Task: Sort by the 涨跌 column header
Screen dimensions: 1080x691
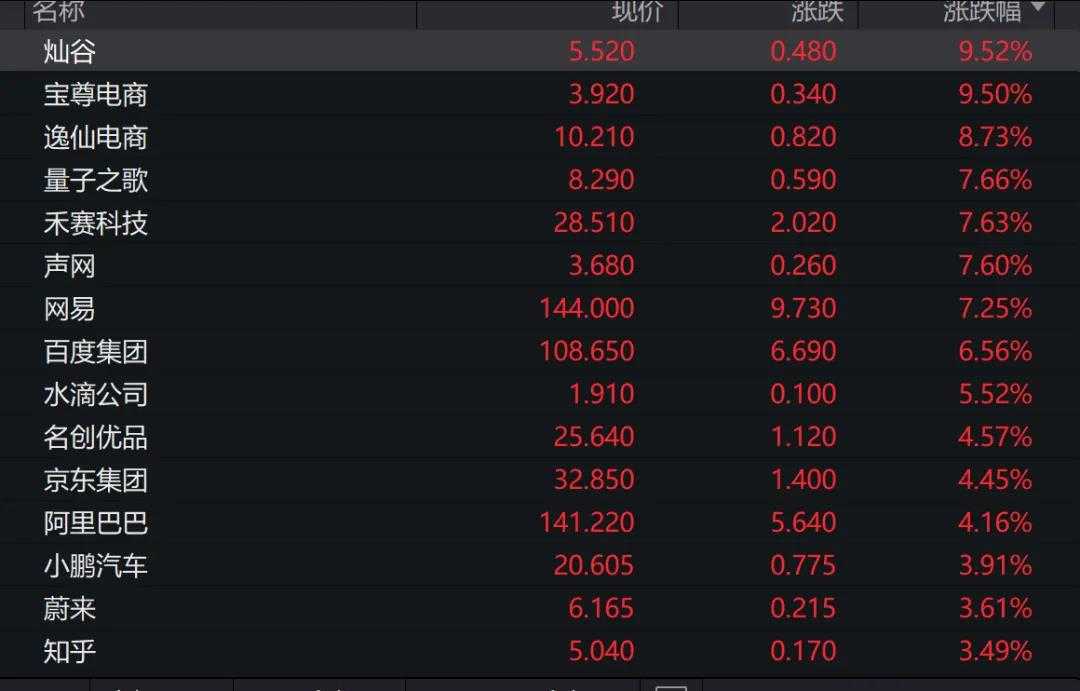Action: tap(817, 12)
